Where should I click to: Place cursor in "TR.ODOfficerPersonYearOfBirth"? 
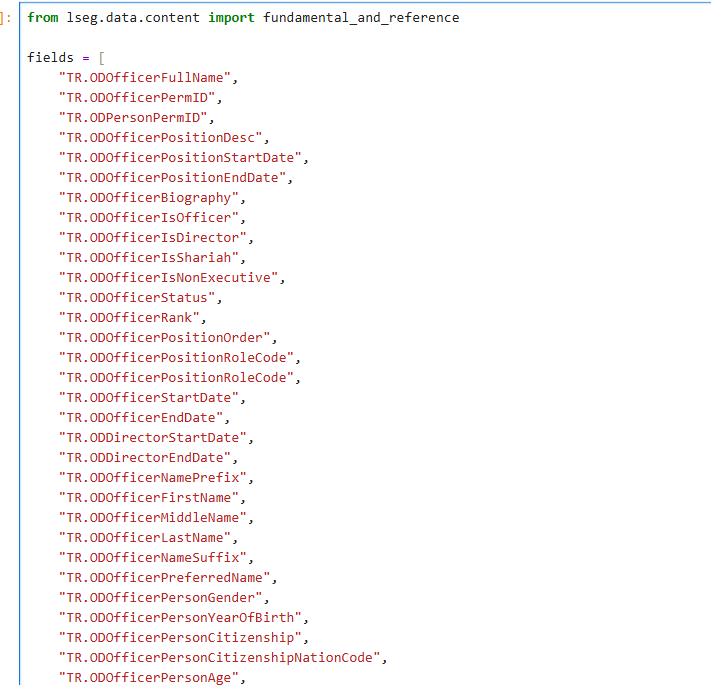(180, 617)
